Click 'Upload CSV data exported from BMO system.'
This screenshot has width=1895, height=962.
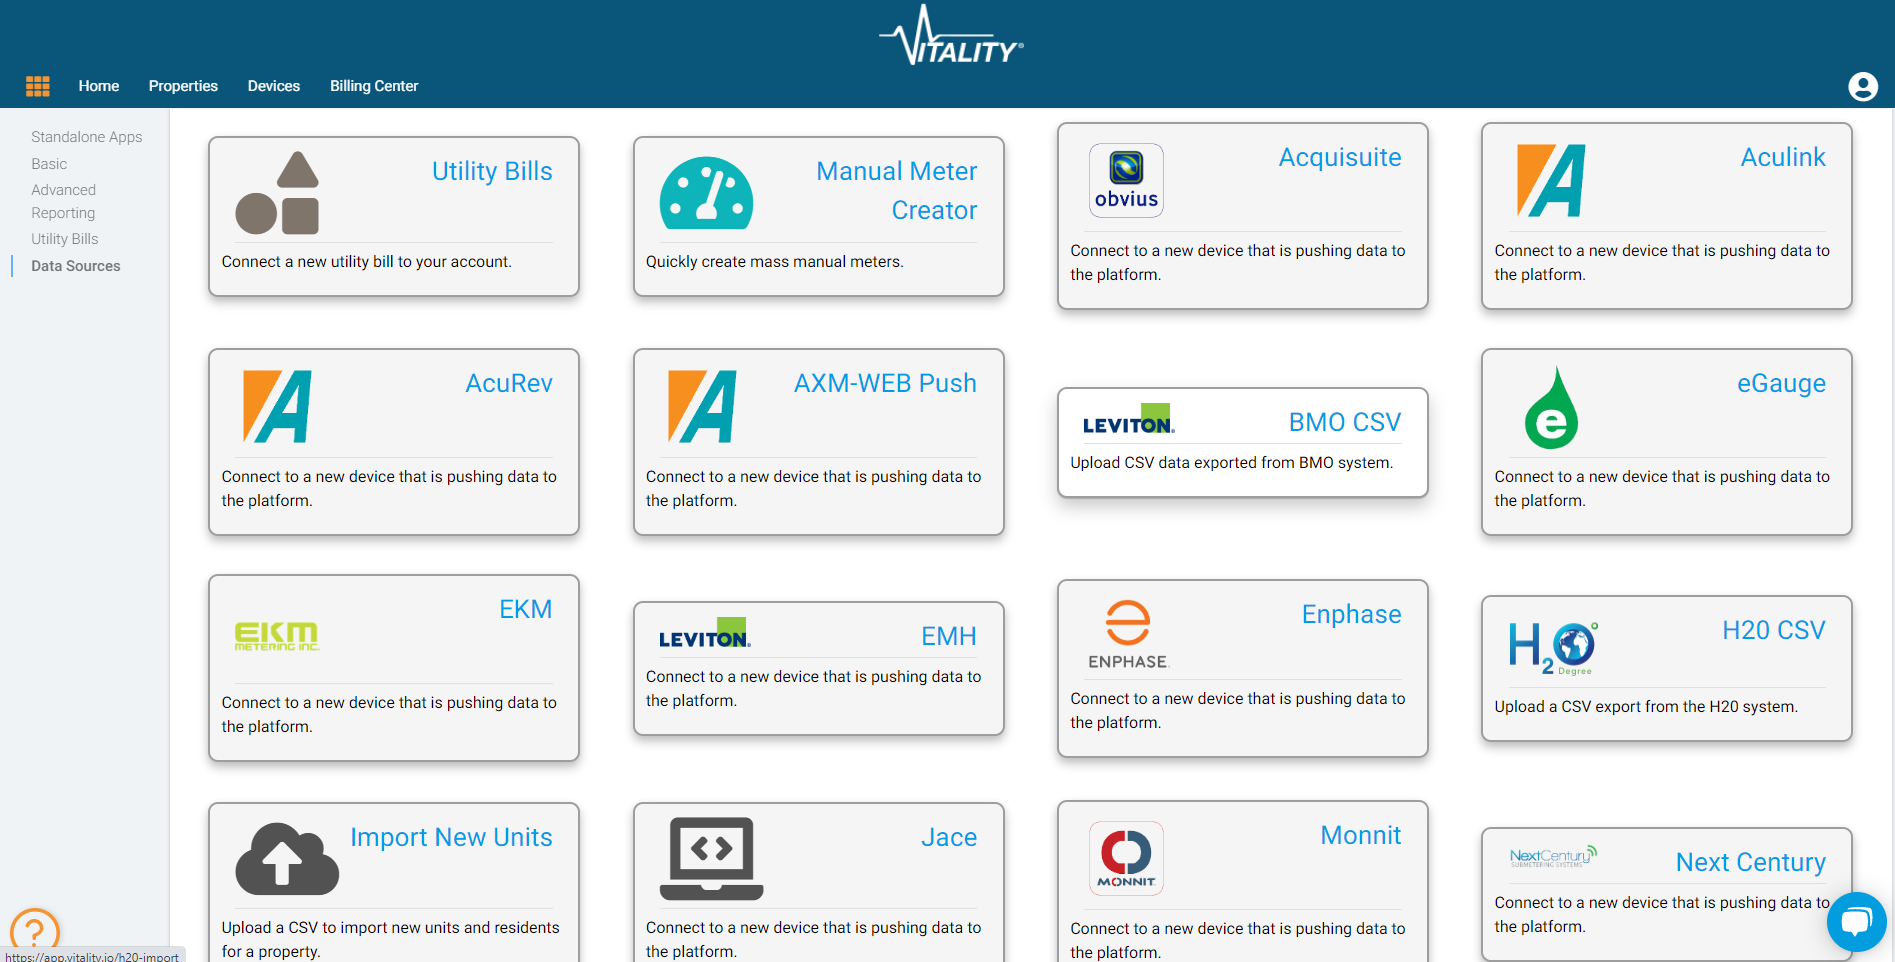(1232, 463)
